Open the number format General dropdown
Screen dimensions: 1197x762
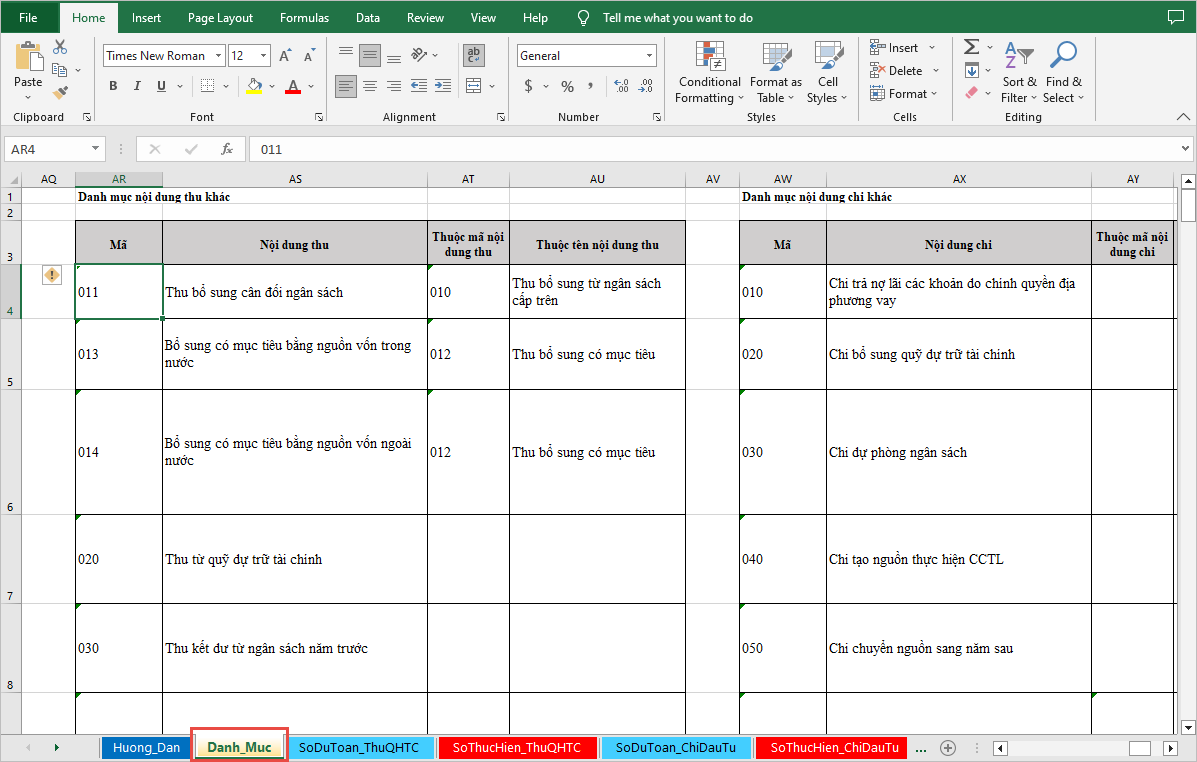pyautogui.click(x=649, y=56)
